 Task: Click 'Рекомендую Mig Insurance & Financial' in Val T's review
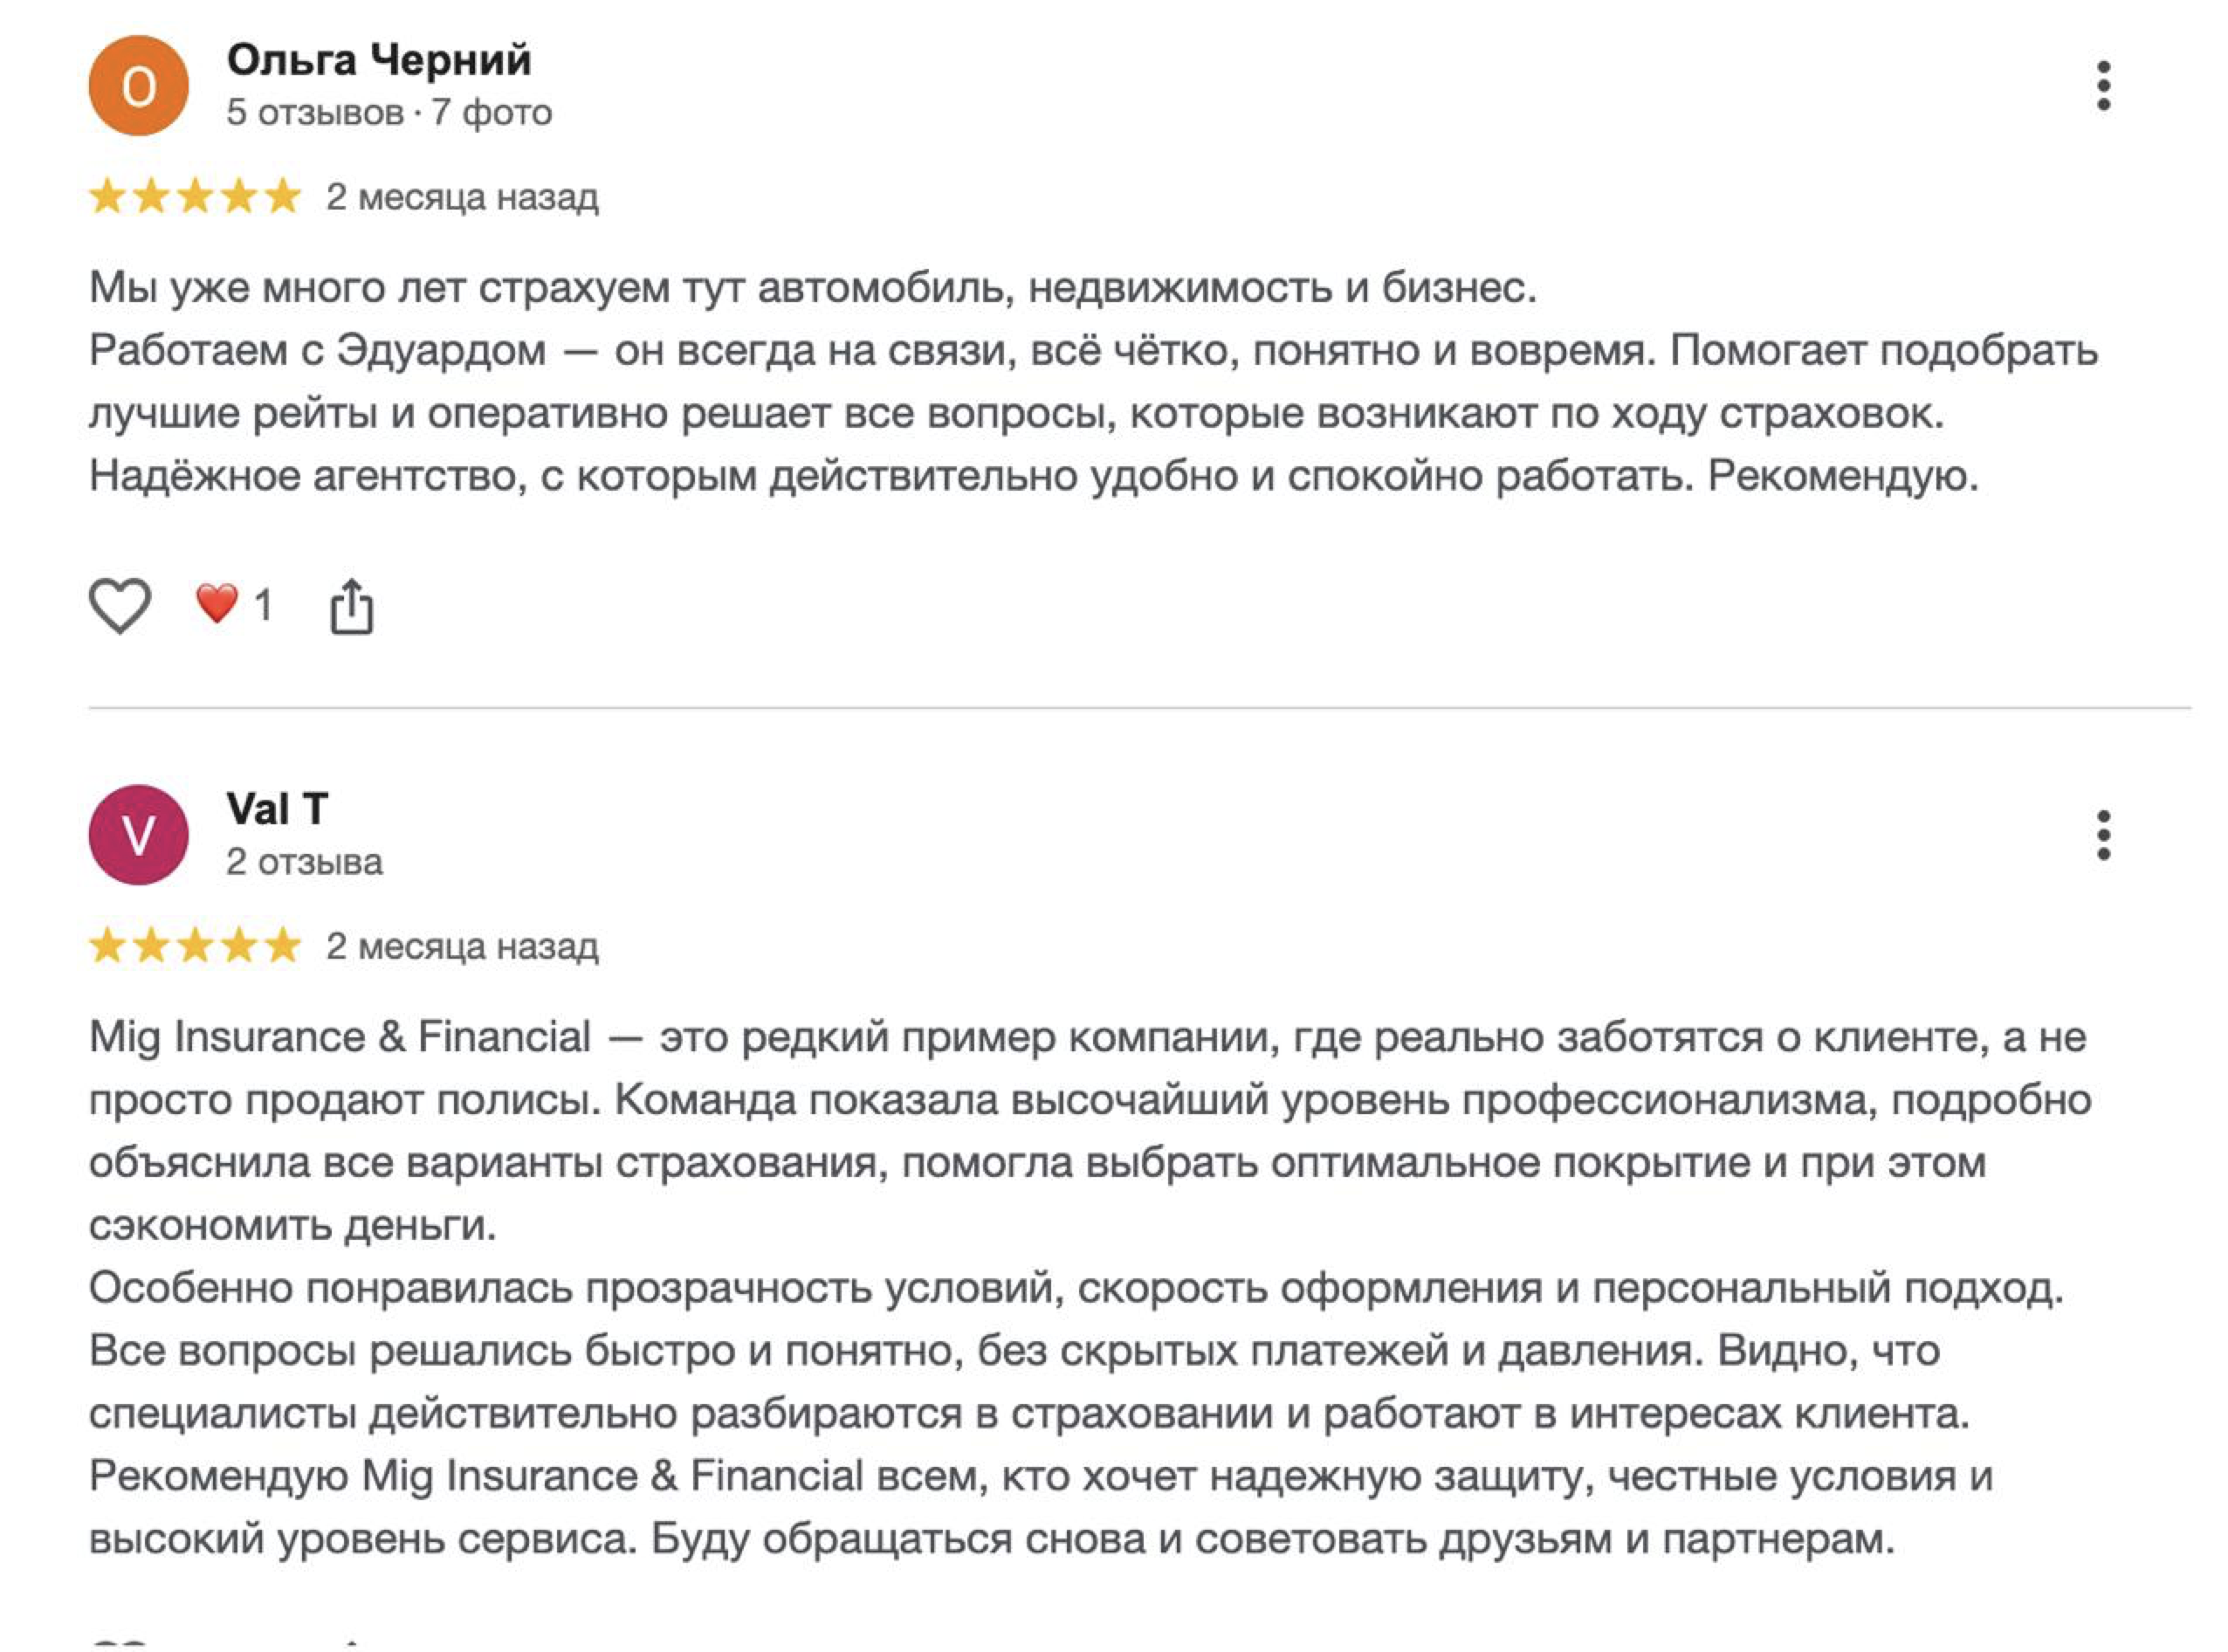point(476,1476)
